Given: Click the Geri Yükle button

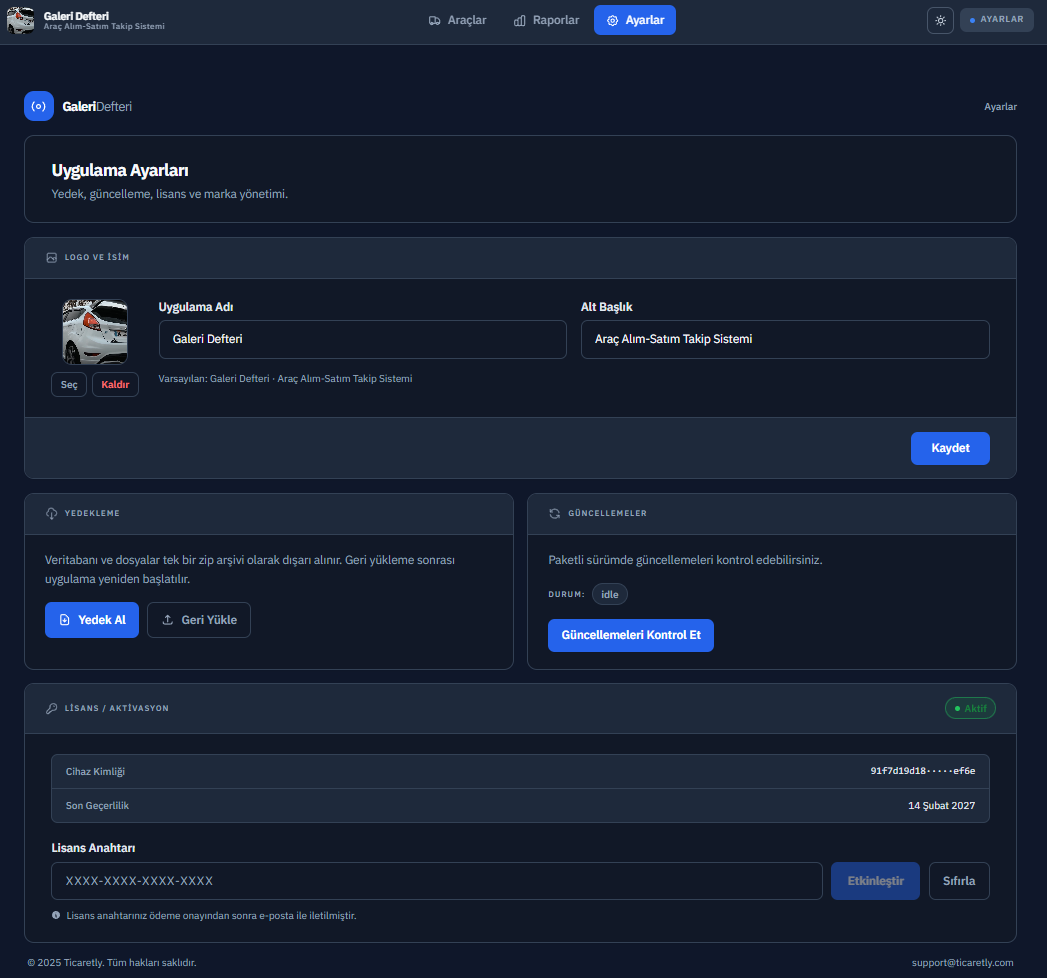Looking at the screenshot, I should (199, 620).
